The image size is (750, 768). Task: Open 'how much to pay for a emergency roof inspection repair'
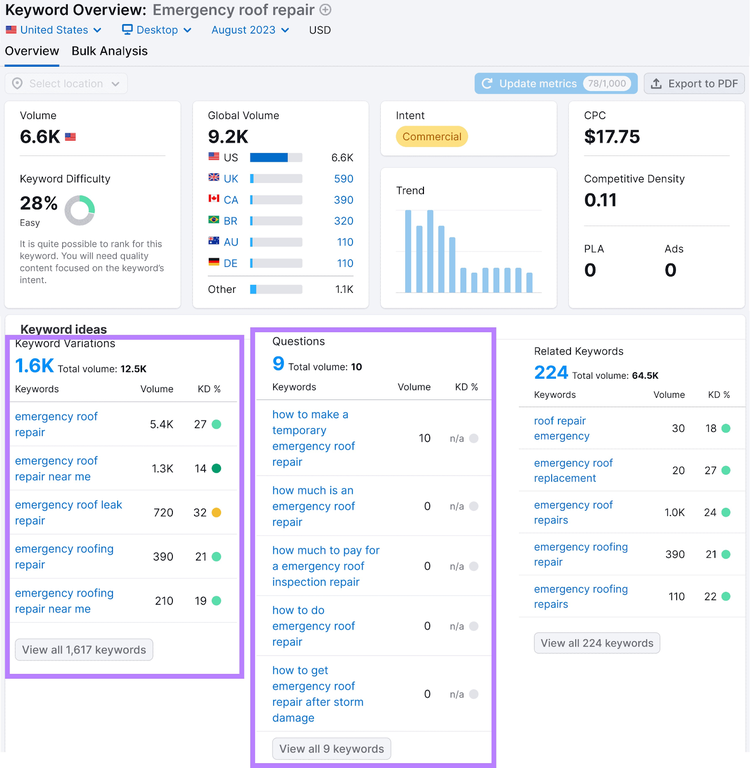click(x=326, y=566)
